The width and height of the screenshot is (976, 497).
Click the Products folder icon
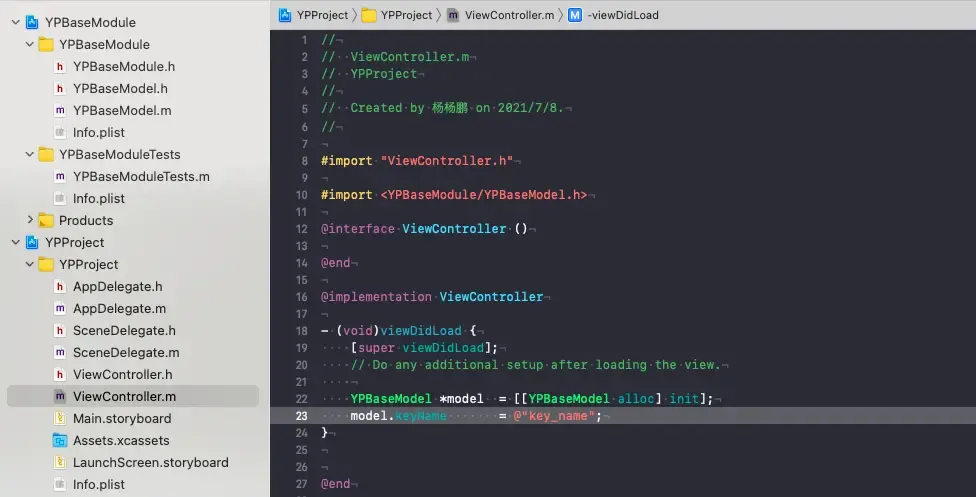46,221
